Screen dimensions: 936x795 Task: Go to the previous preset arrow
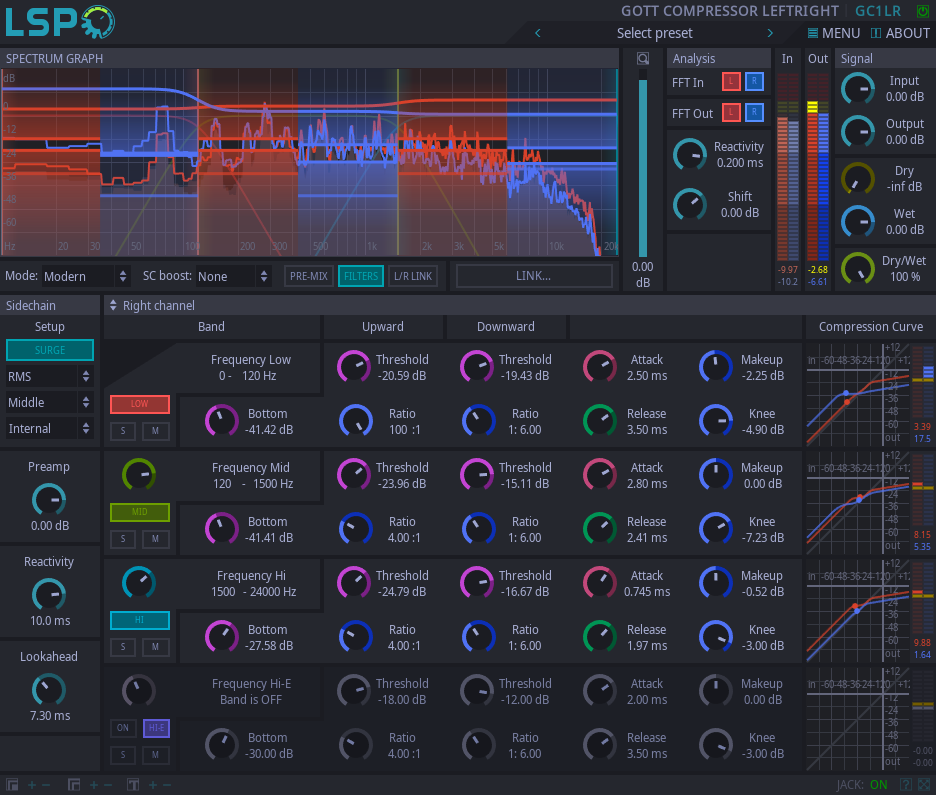(538, 33)
